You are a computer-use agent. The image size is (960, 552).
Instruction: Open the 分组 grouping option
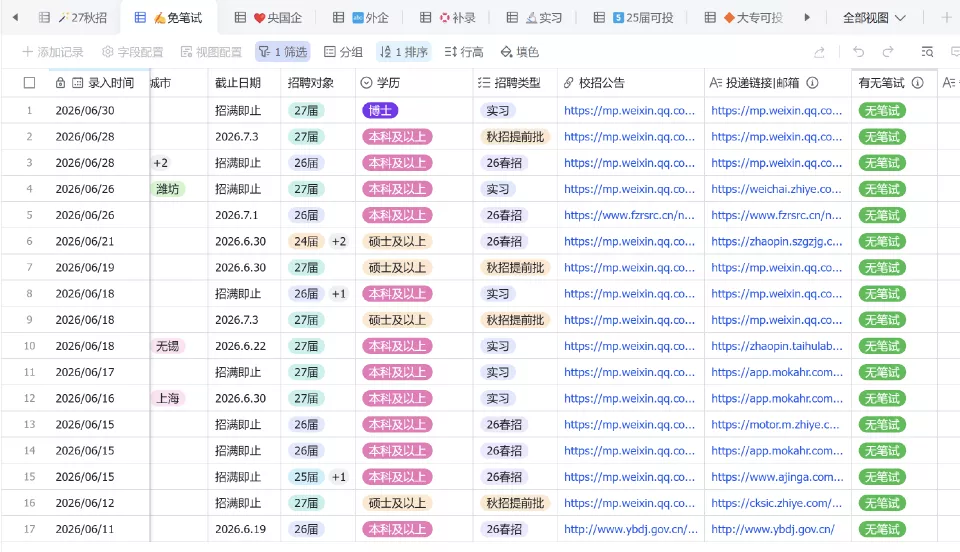pyautogui.click(x=343, y=52)
